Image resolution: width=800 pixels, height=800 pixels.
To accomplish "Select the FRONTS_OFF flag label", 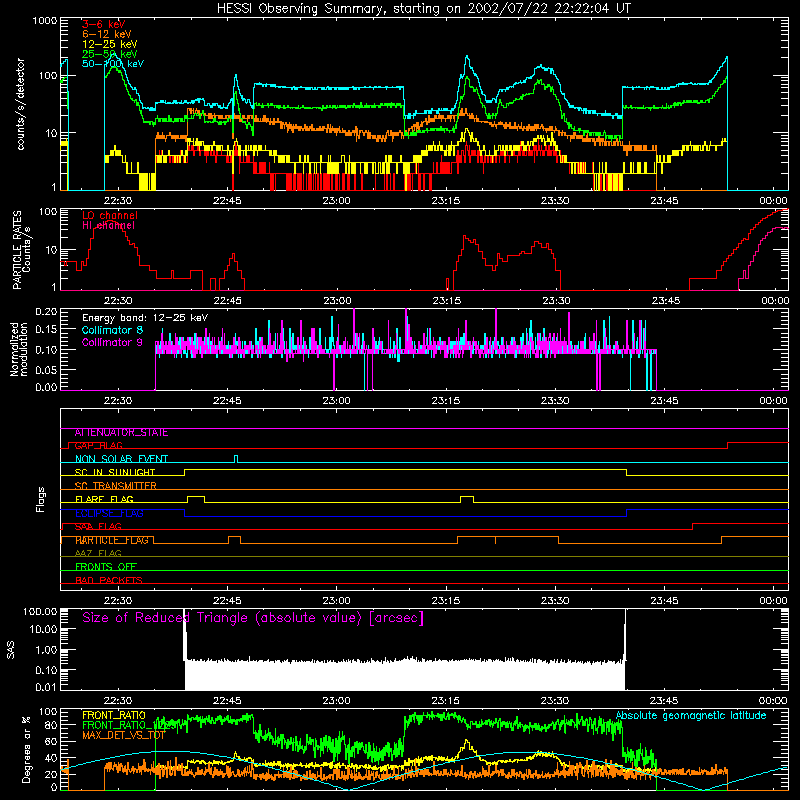I will tap(106, 567).
